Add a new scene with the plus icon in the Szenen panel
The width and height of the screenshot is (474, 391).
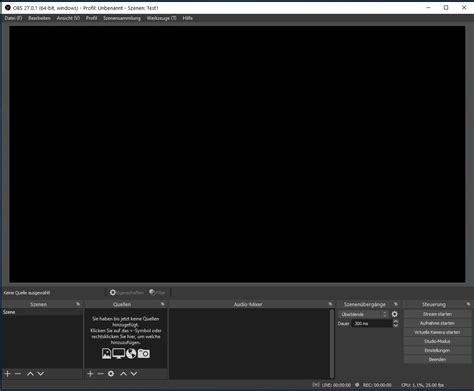coord(7,373)
